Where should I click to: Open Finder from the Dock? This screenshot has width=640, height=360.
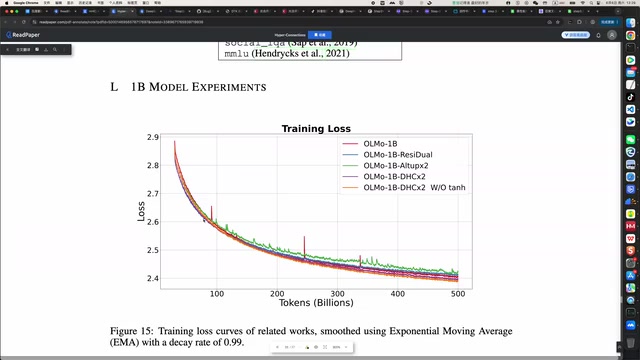631,23
